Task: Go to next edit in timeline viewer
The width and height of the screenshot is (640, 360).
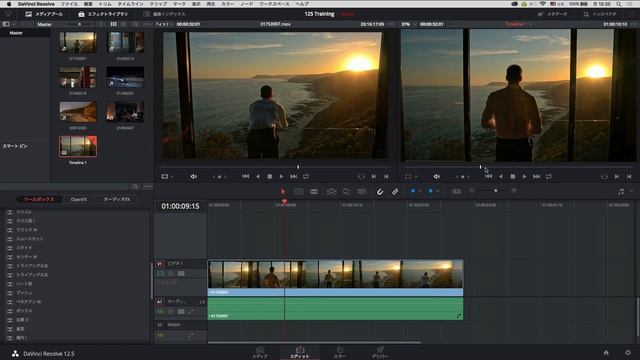Action: coord(537,176)
